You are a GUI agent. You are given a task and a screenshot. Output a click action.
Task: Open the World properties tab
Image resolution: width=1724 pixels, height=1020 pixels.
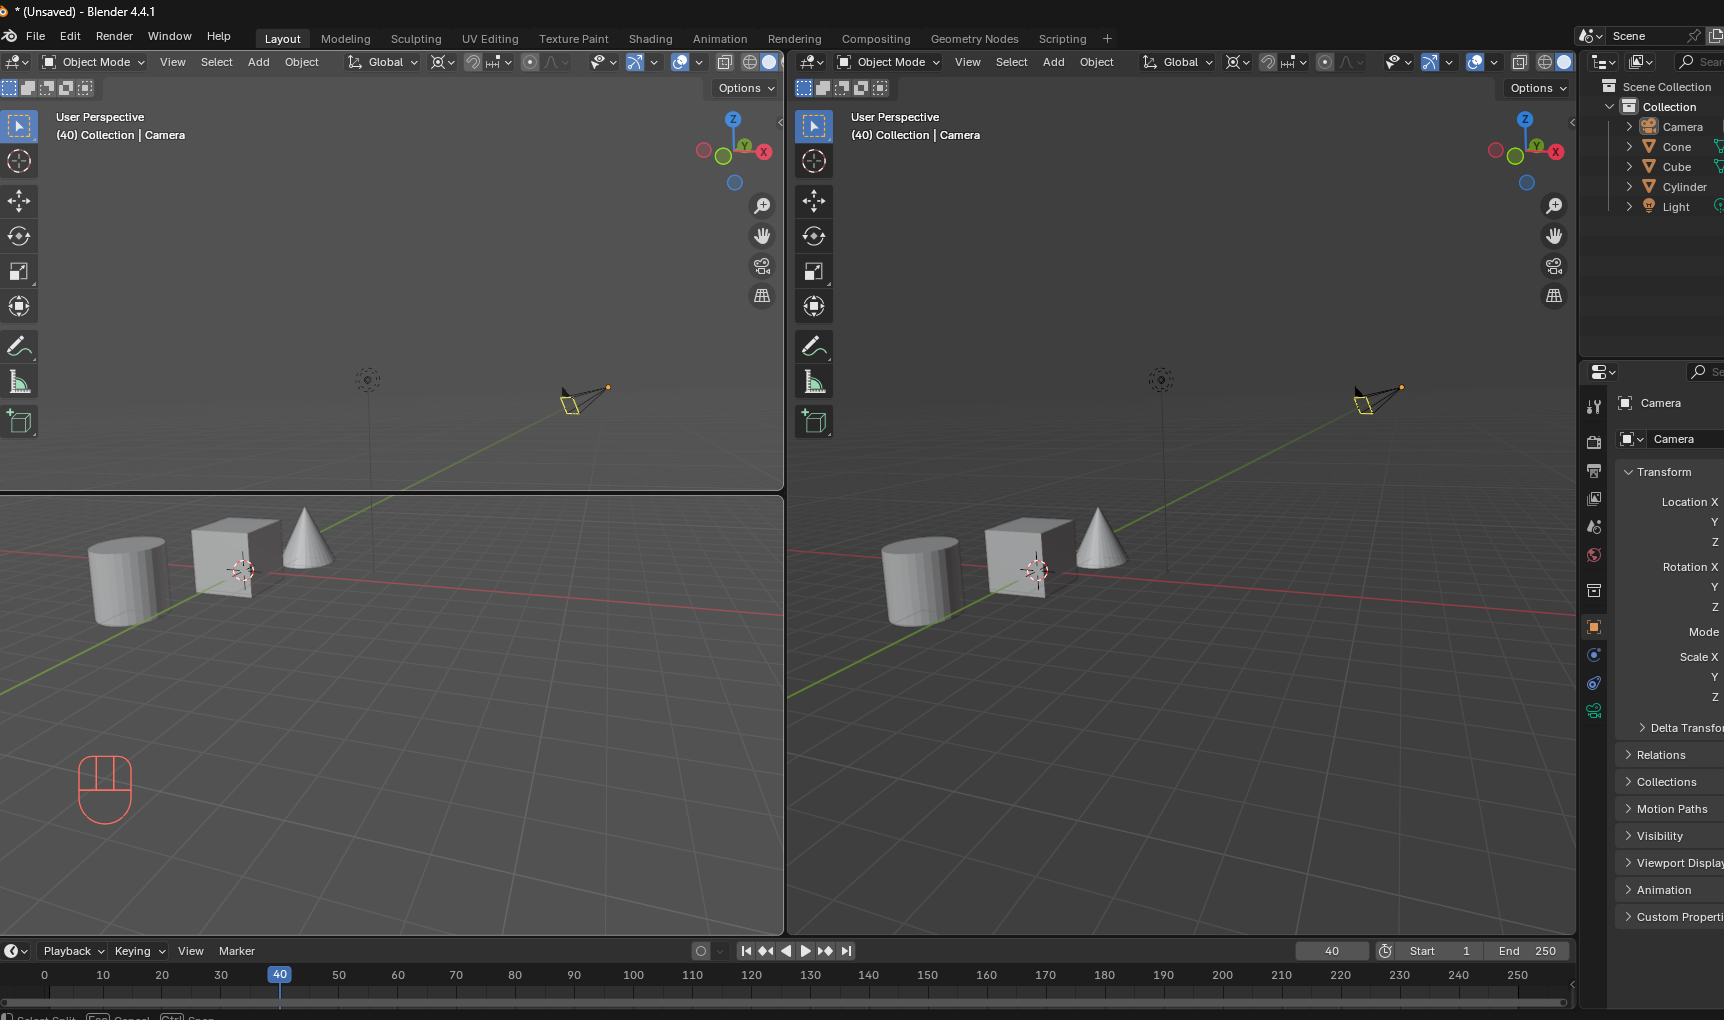click(1594, 555)
